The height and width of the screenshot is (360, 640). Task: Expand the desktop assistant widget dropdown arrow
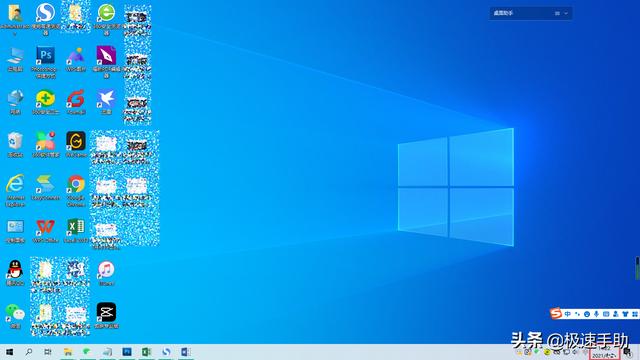click(566, 13)
